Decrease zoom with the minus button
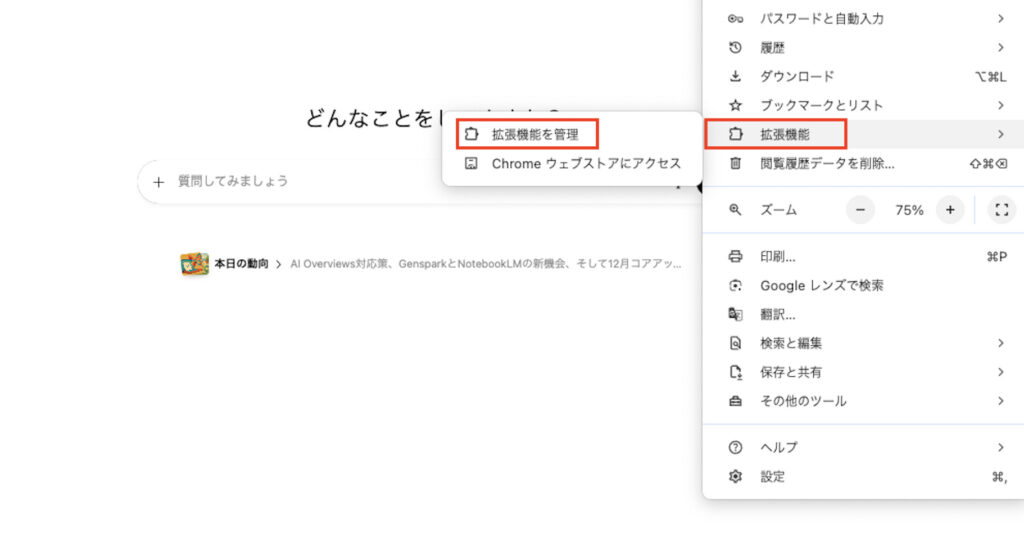The width and height of the screenshot is (1024, 550). (860, 210)
